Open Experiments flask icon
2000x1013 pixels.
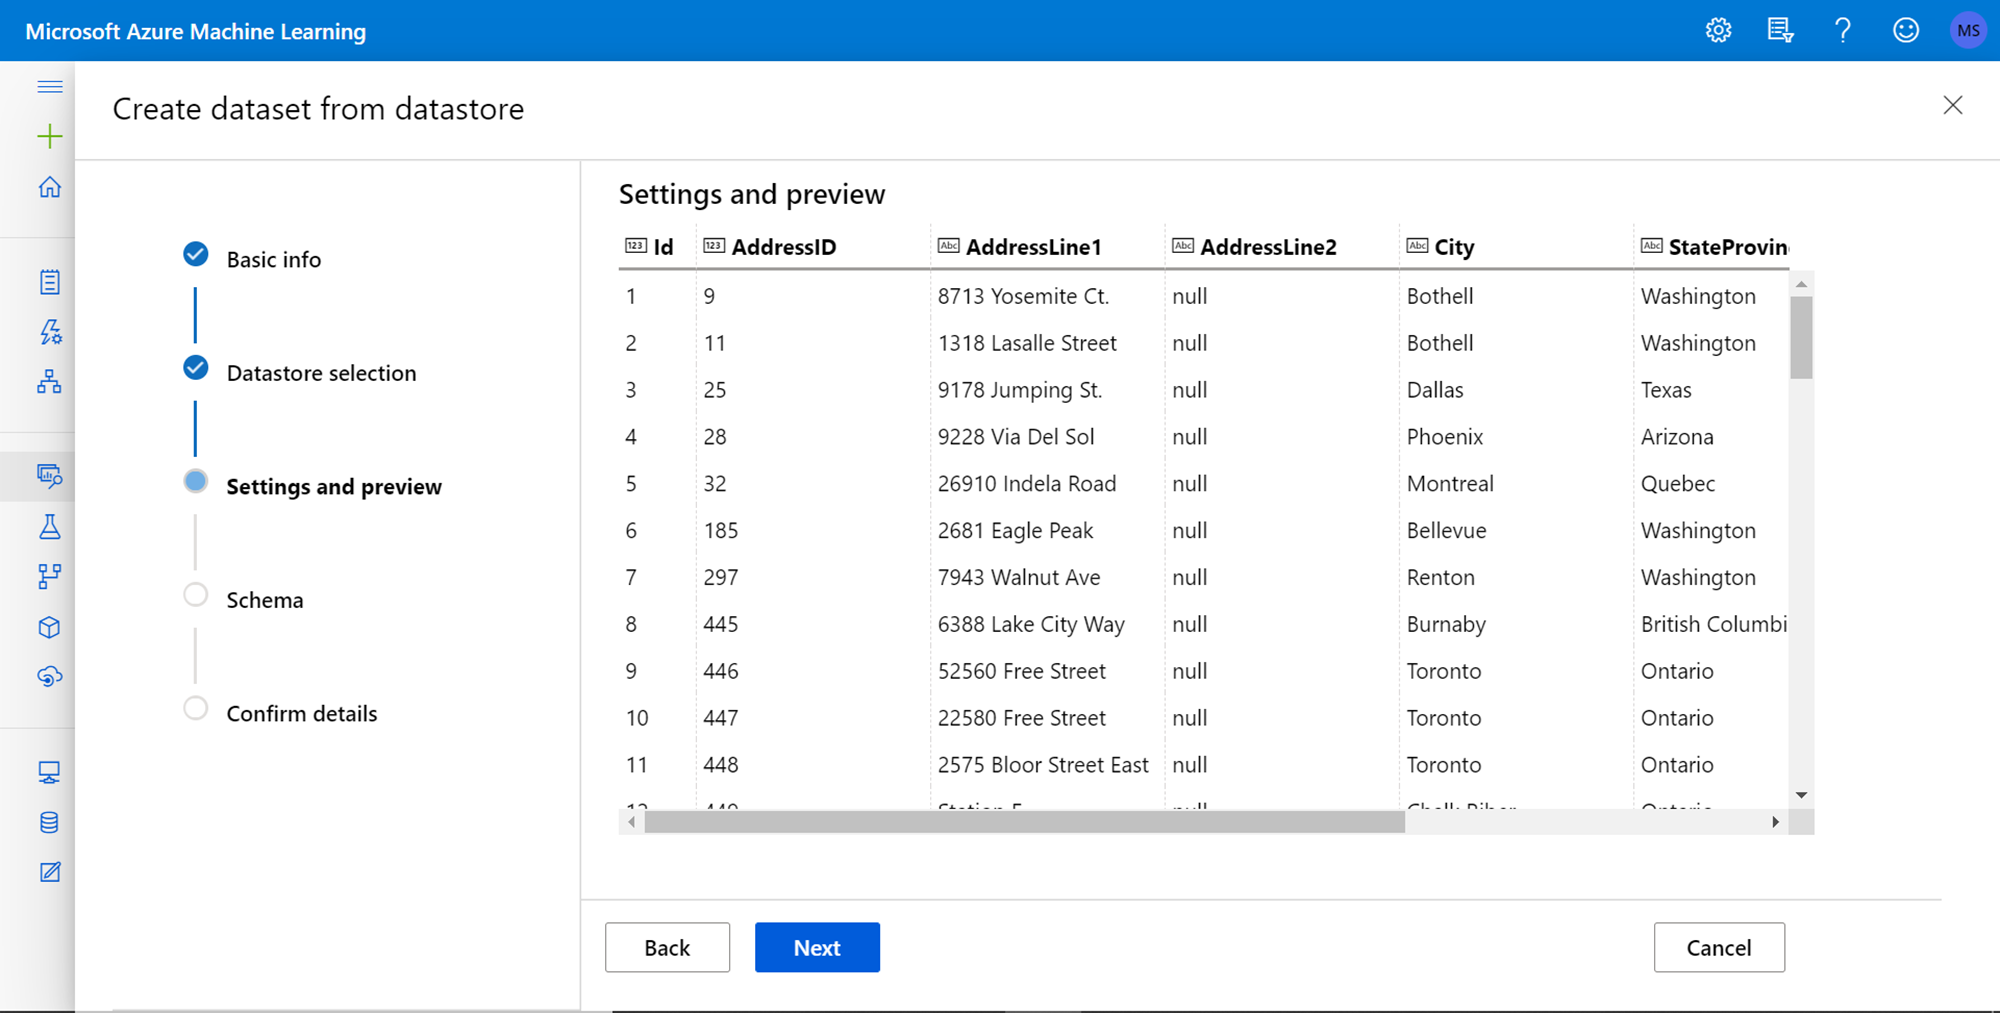(x=49, y=527)
